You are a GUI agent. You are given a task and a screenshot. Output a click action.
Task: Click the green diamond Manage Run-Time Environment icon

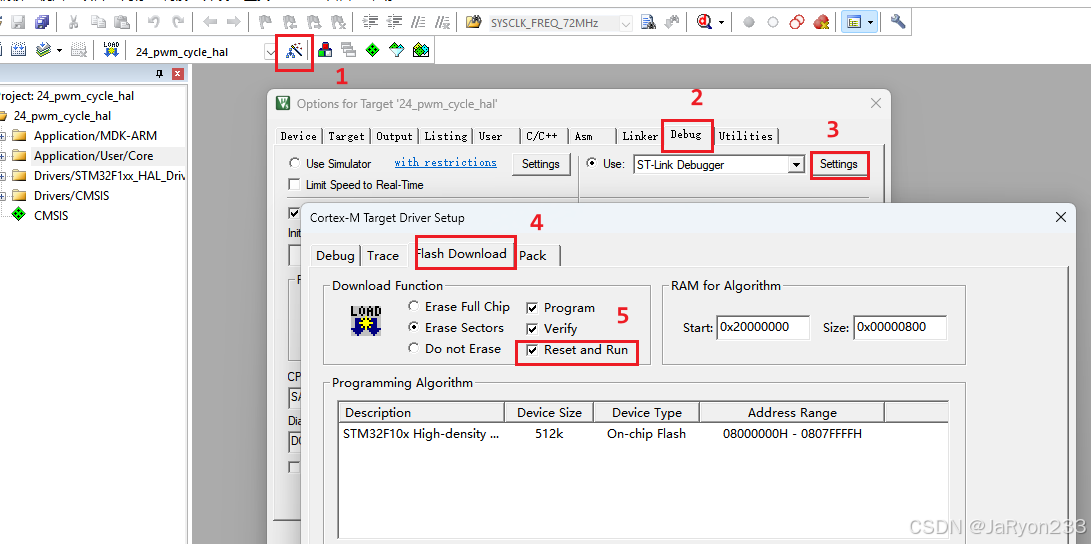372,50
